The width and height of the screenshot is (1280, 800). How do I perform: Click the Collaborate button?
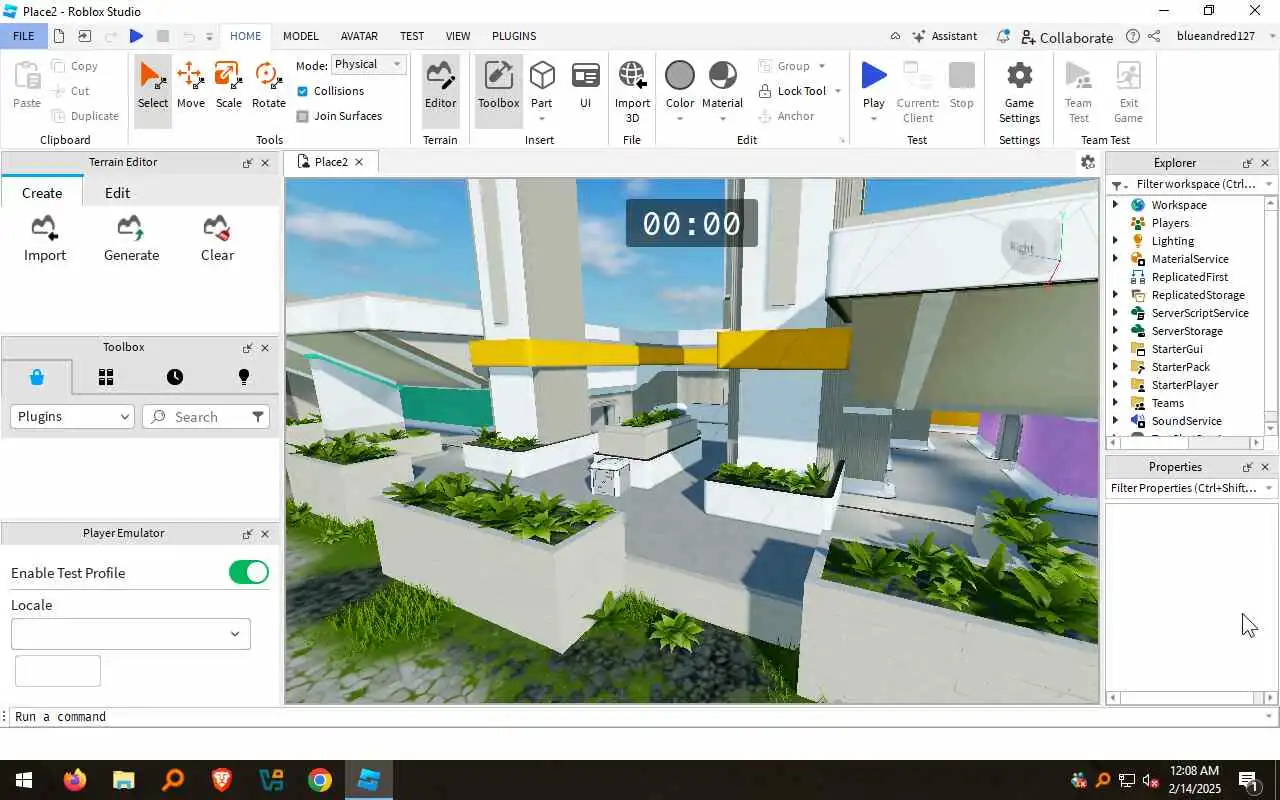pyautogui.click(x=1066, y=37)
